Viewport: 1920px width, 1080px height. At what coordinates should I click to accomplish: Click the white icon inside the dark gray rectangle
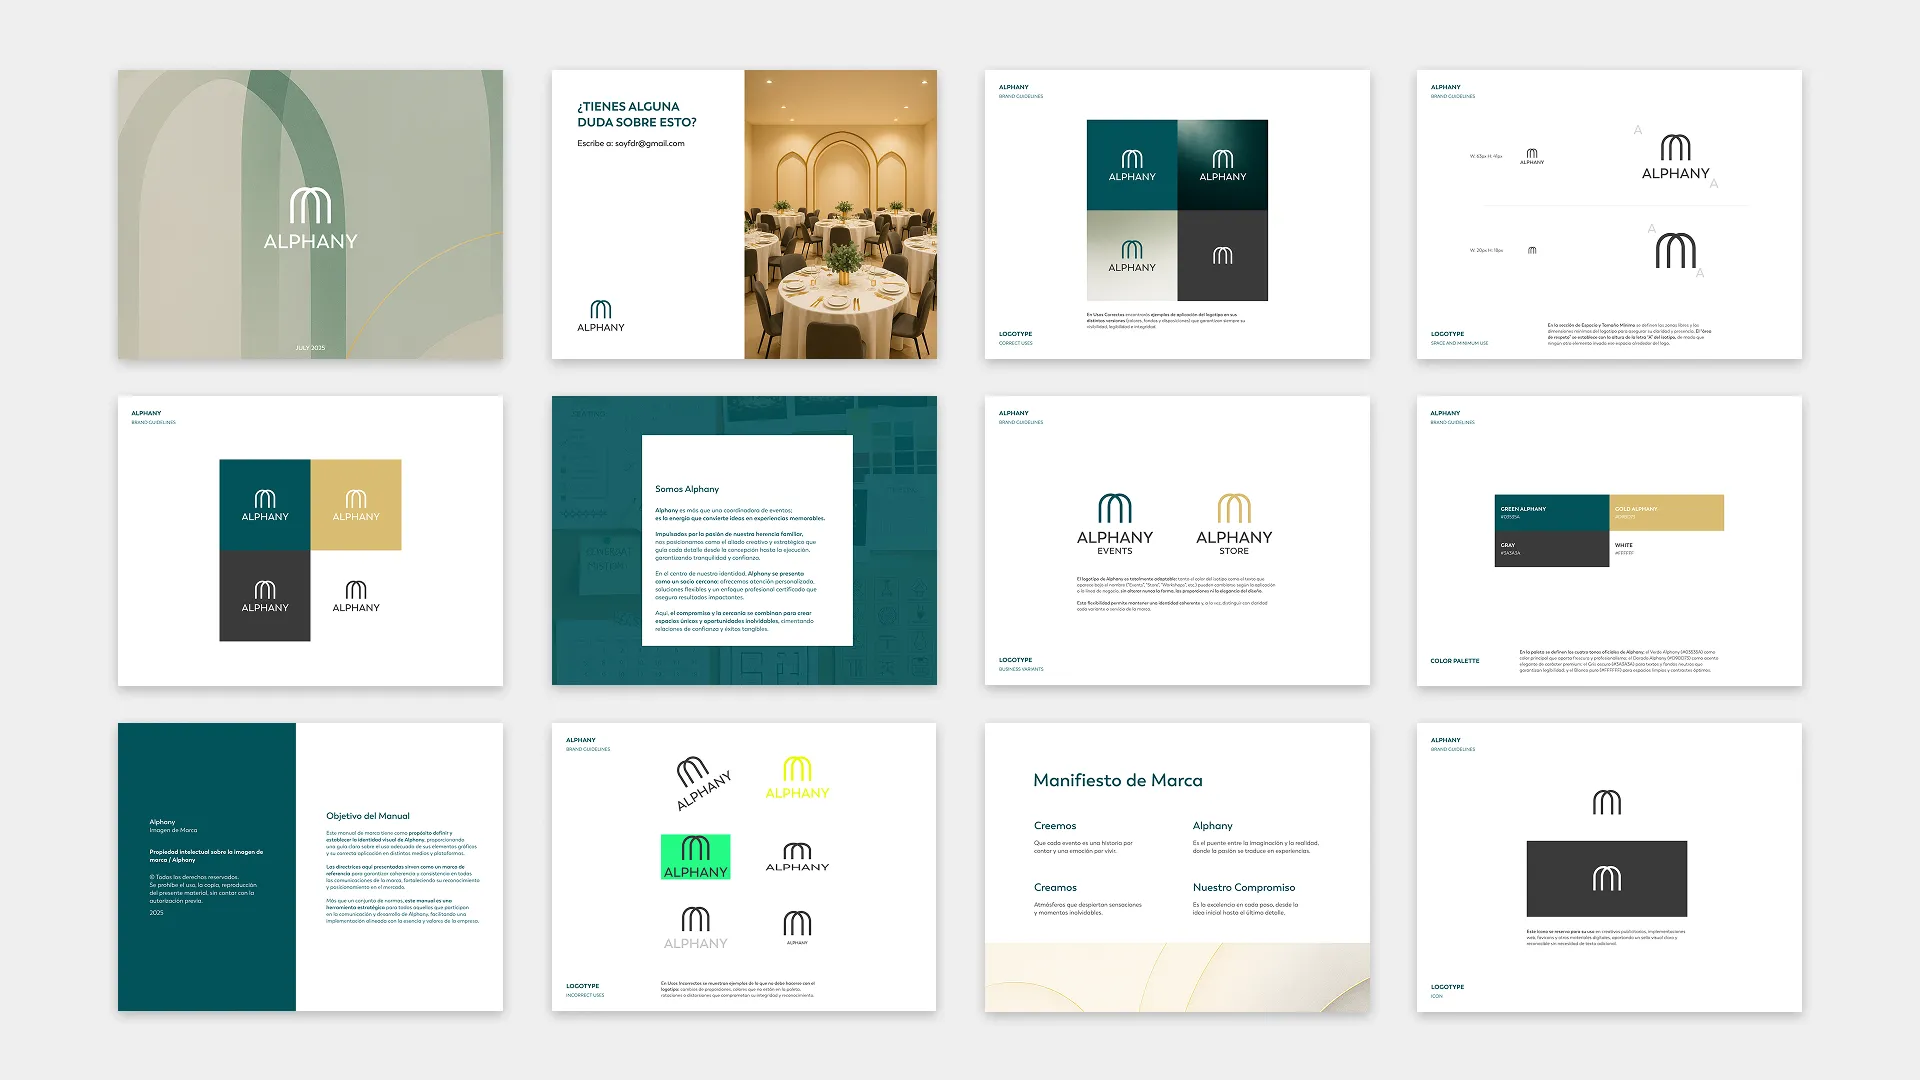pos(1606,879)
